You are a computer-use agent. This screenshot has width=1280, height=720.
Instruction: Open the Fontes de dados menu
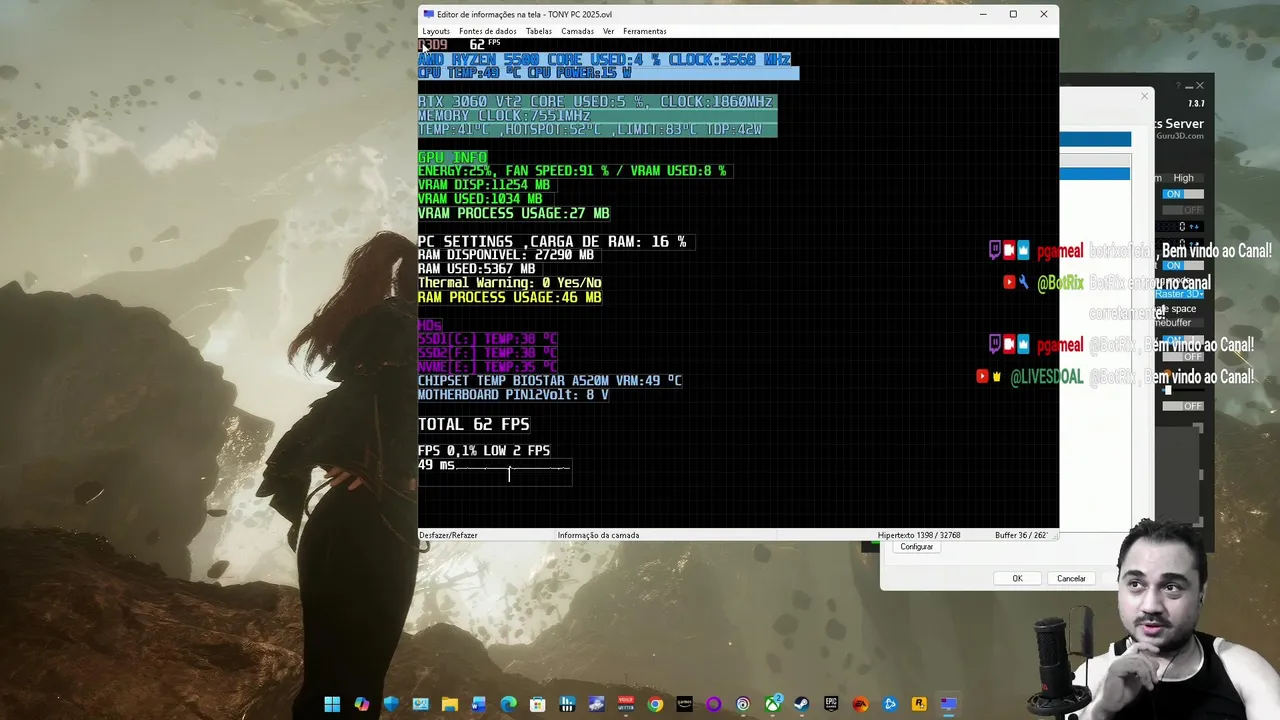[x=488, y=31]
